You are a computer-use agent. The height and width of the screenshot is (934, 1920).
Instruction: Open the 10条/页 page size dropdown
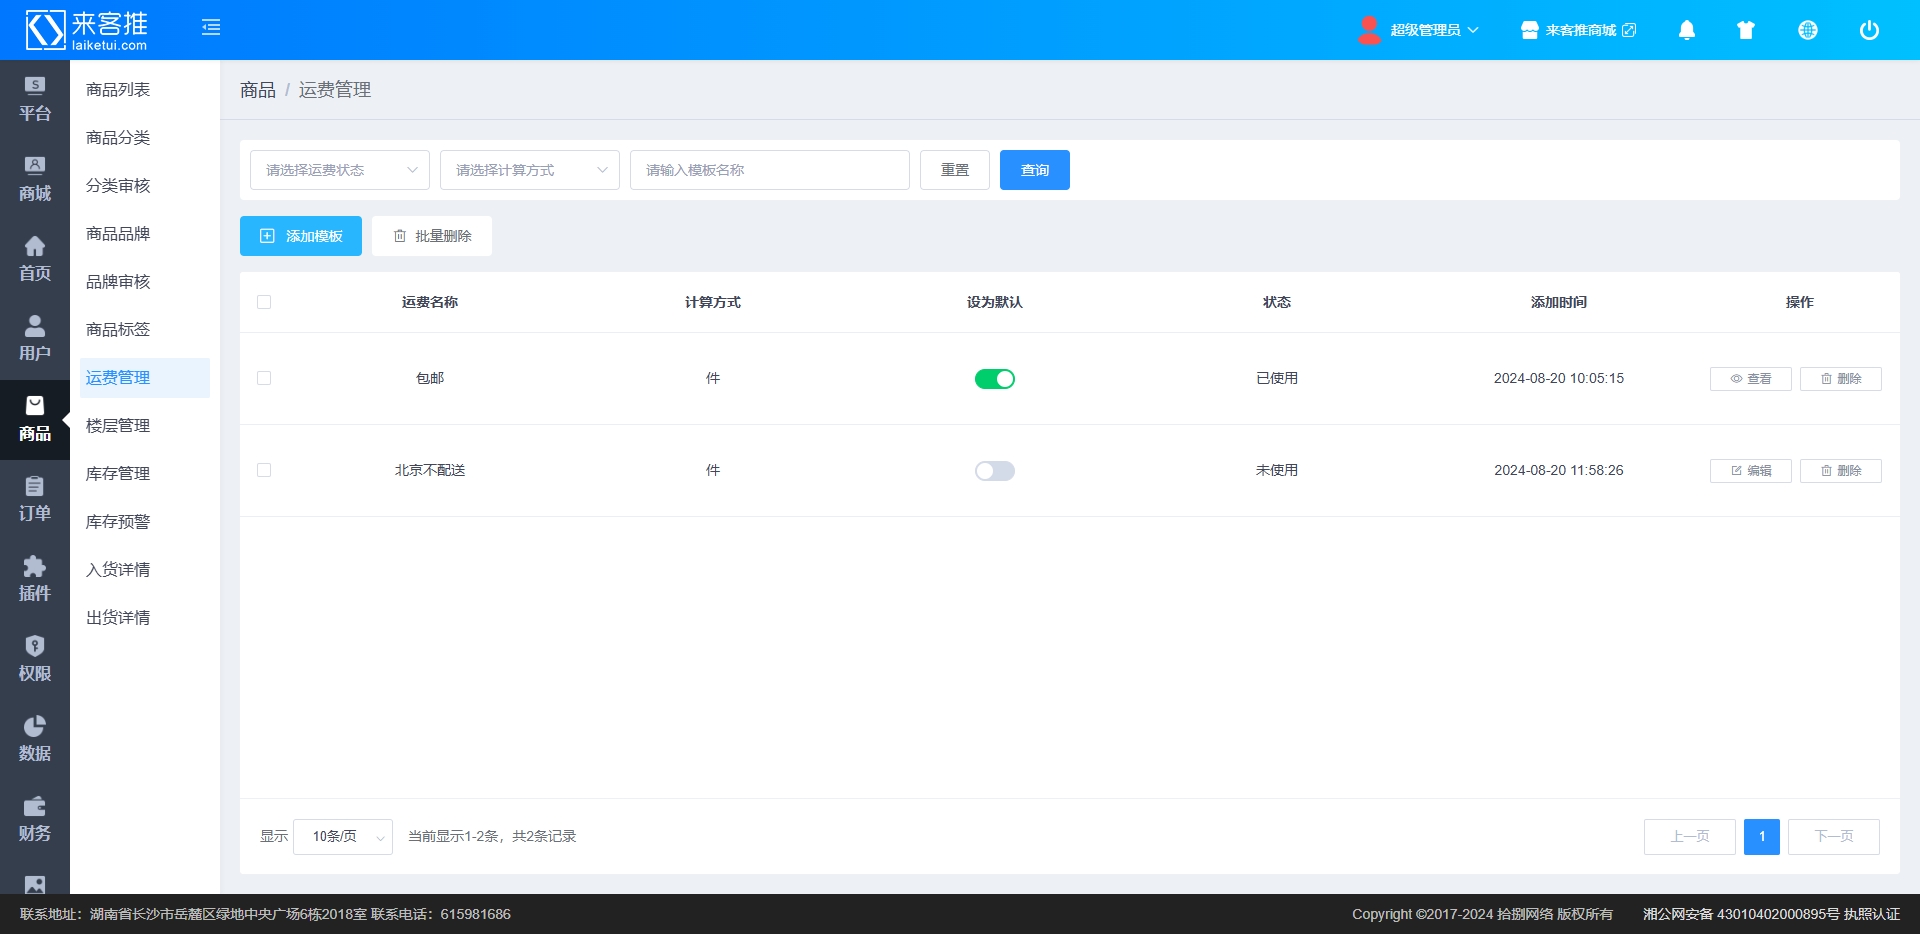(x=343, y=837)
